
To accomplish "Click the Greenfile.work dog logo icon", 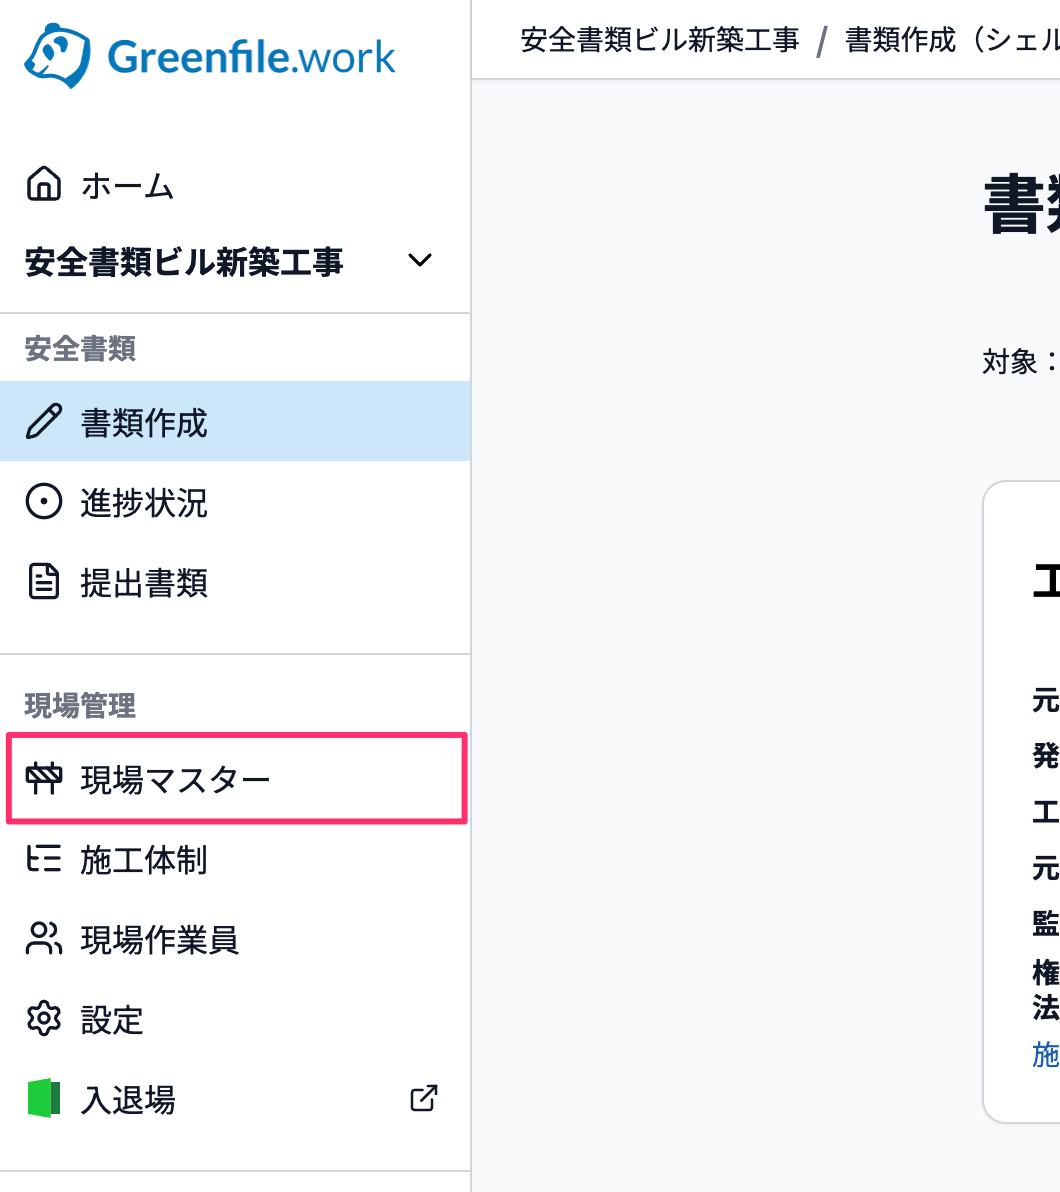I will tap(58, 55).
